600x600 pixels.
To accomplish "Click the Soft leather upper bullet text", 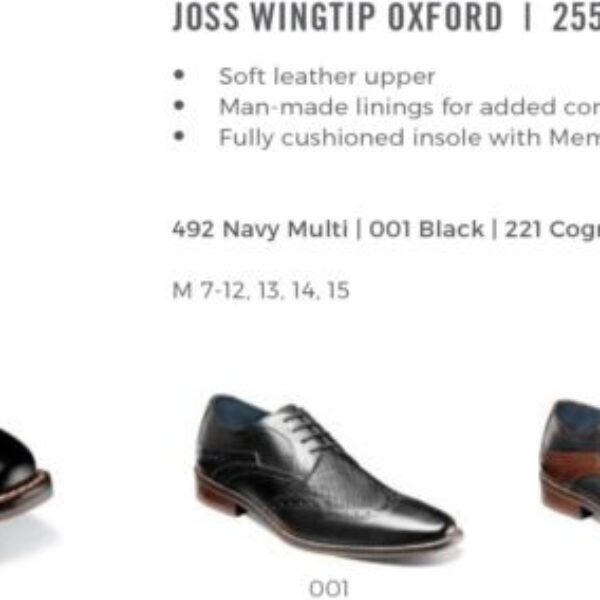I will [327, 77].
